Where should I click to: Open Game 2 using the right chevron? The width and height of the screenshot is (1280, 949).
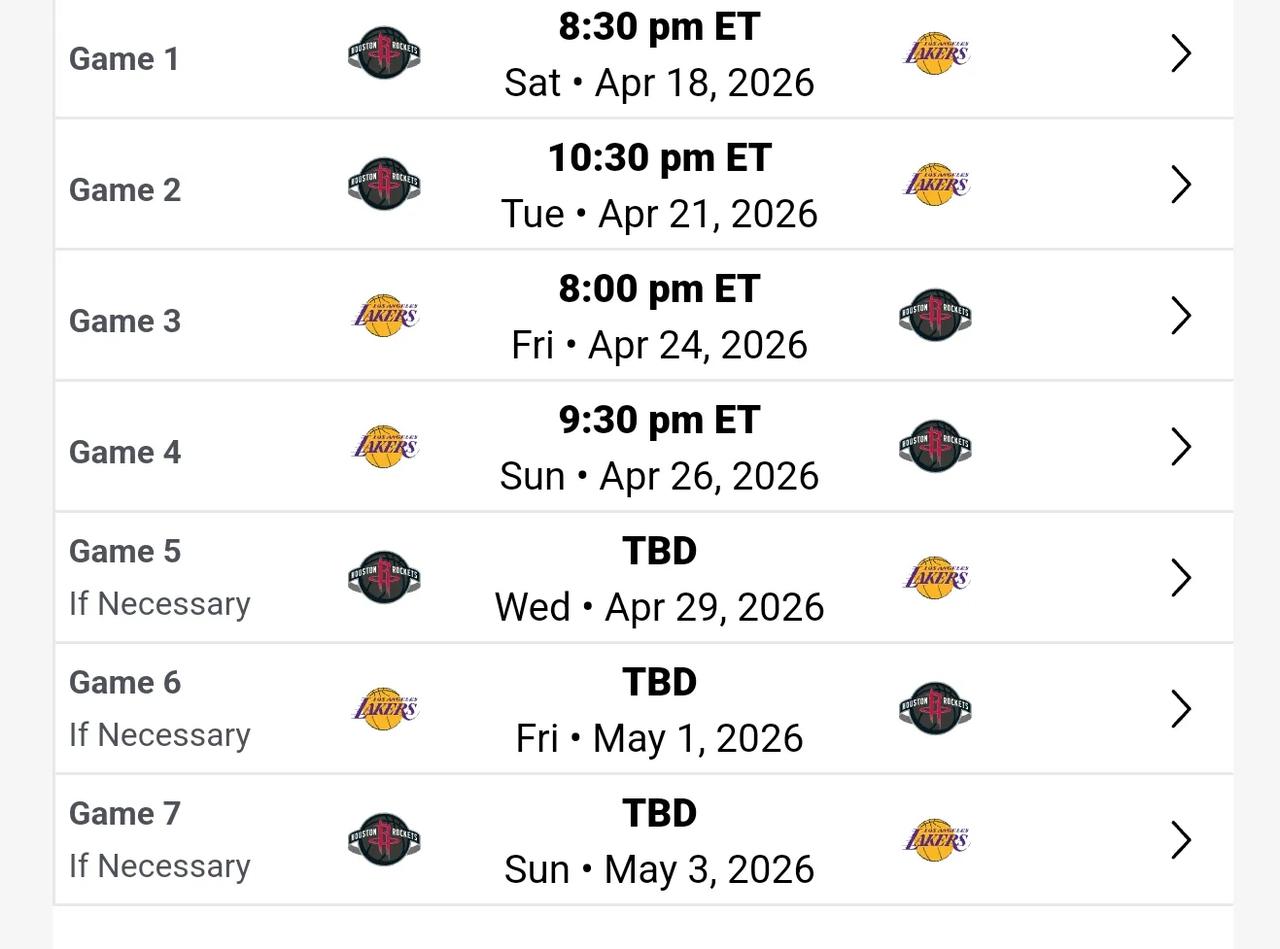(1181, 184)
